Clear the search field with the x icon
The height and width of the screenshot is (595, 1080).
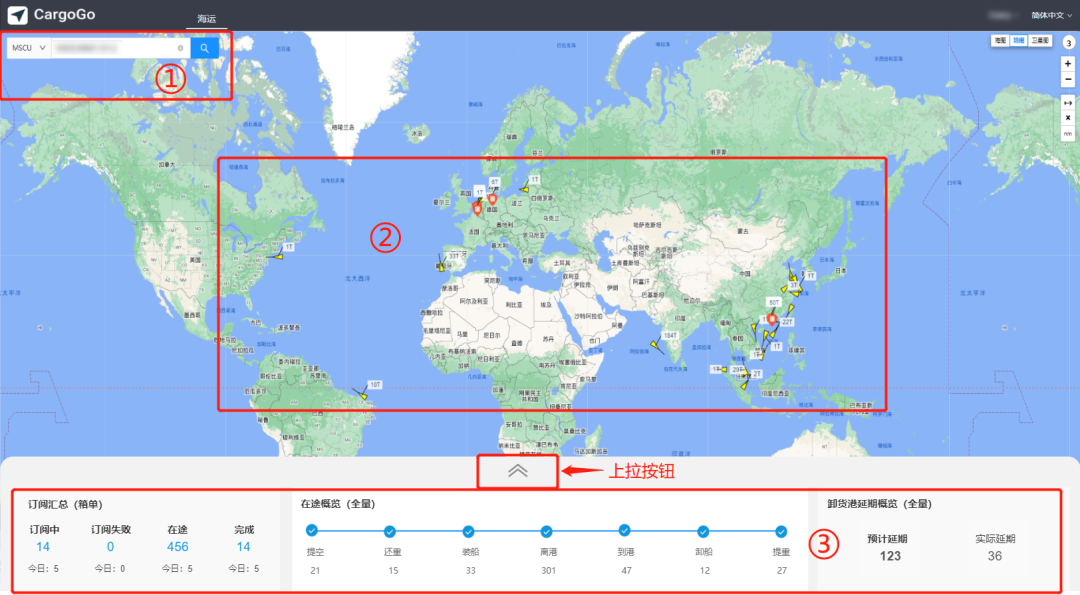point(180,48)
